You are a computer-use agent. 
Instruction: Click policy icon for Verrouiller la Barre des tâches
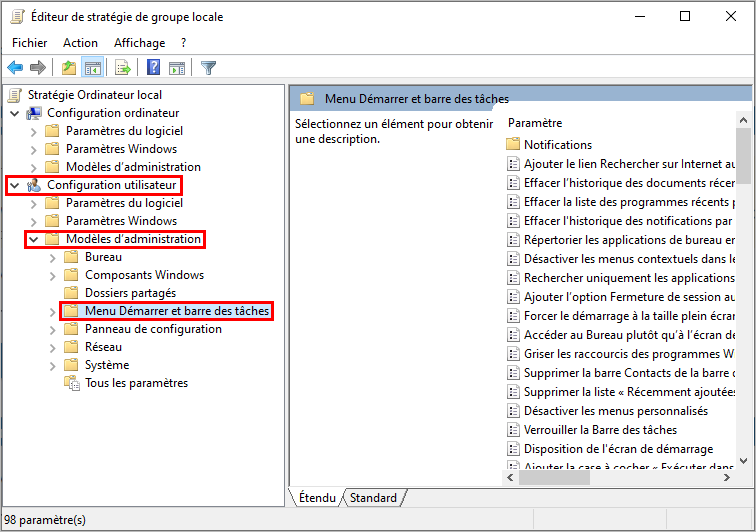(513, 430)
